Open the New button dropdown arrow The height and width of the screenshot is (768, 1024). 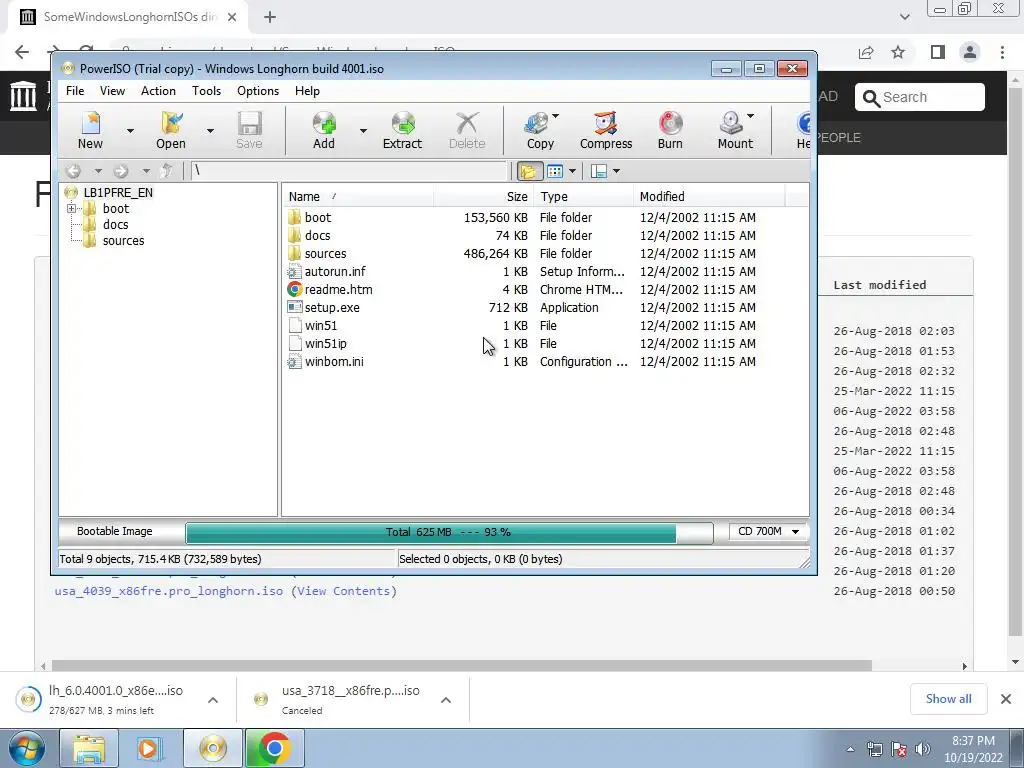point(130,131)
